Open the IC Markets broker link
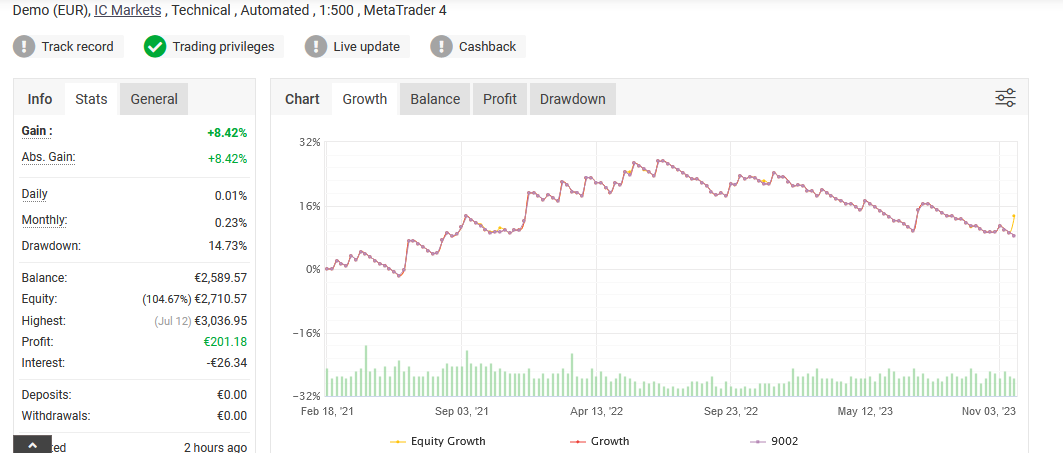This screenshot has height=453, width=1063. click(x=130, y=11)
